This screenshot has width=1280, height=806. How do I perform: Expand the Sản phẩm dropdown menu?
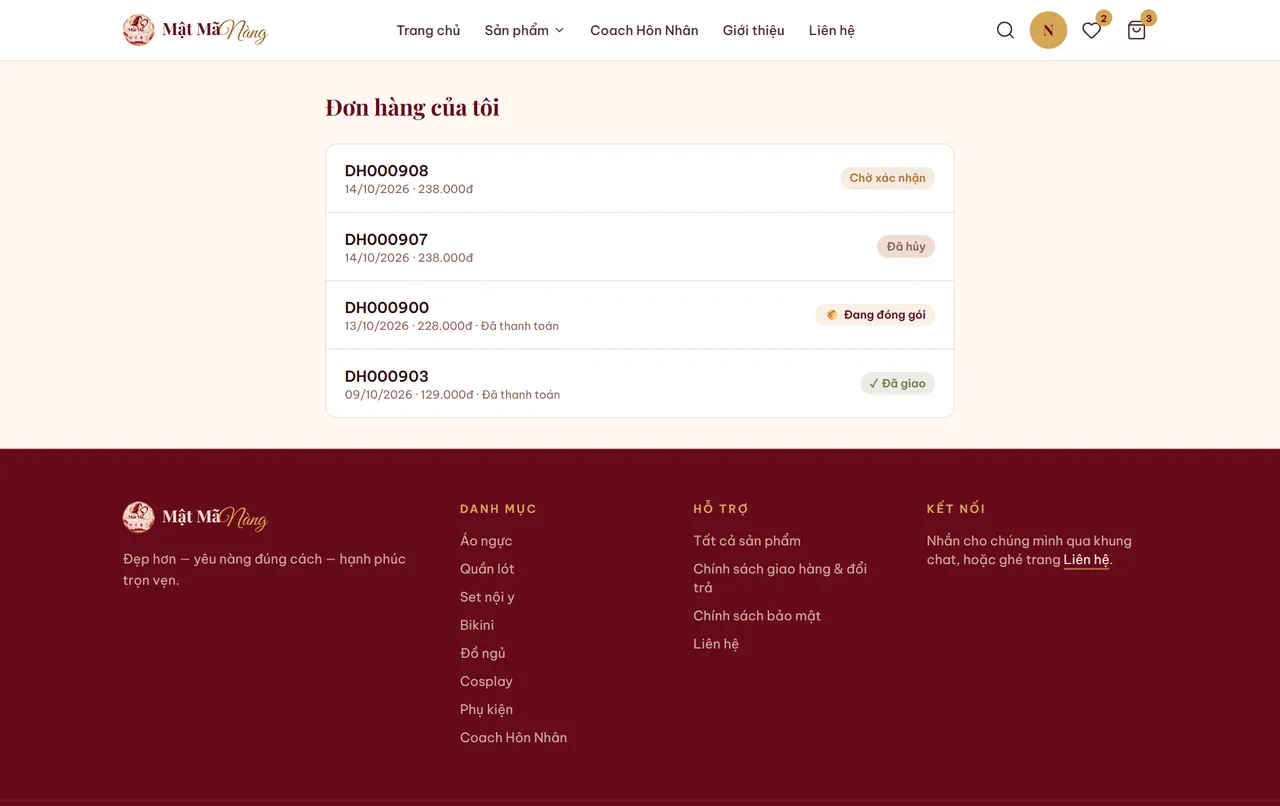click(525, 30)
